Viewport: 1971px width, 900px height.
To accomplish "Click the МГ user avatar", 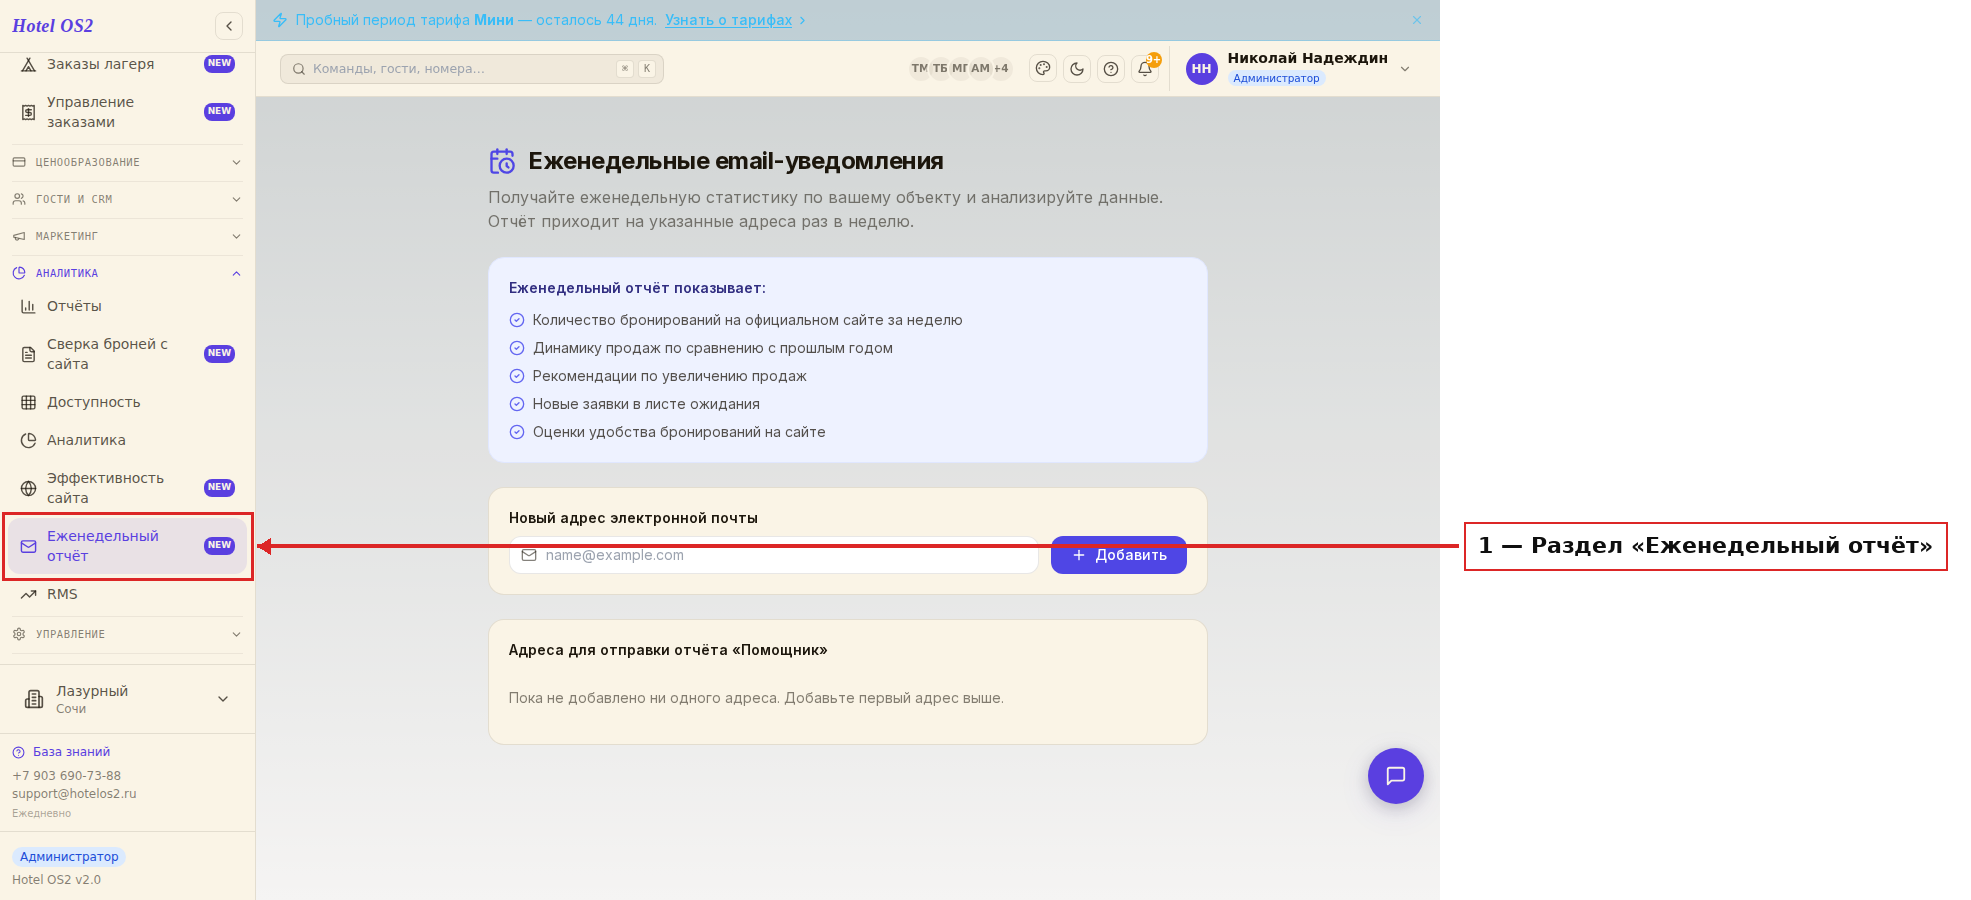I will tap(960, 69).
